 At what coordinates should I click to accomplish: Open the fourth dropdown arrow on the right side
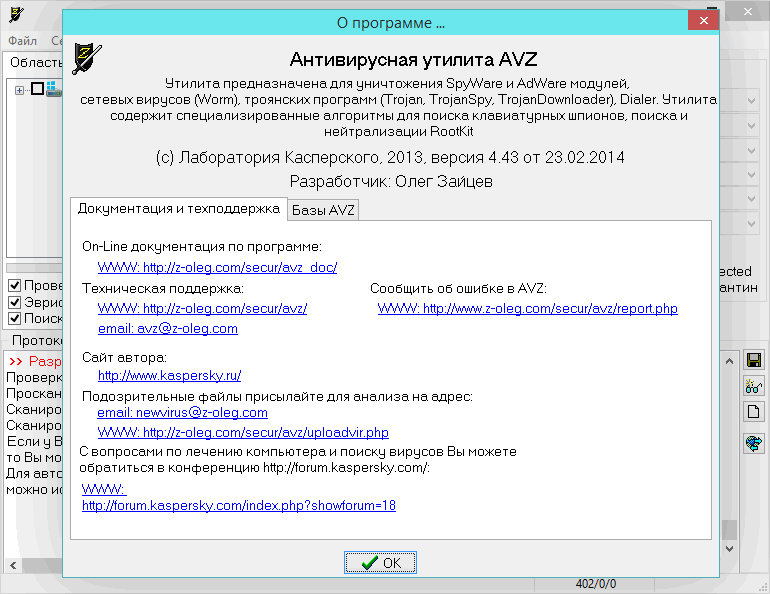pyautogui.click(x=751, y=174)
